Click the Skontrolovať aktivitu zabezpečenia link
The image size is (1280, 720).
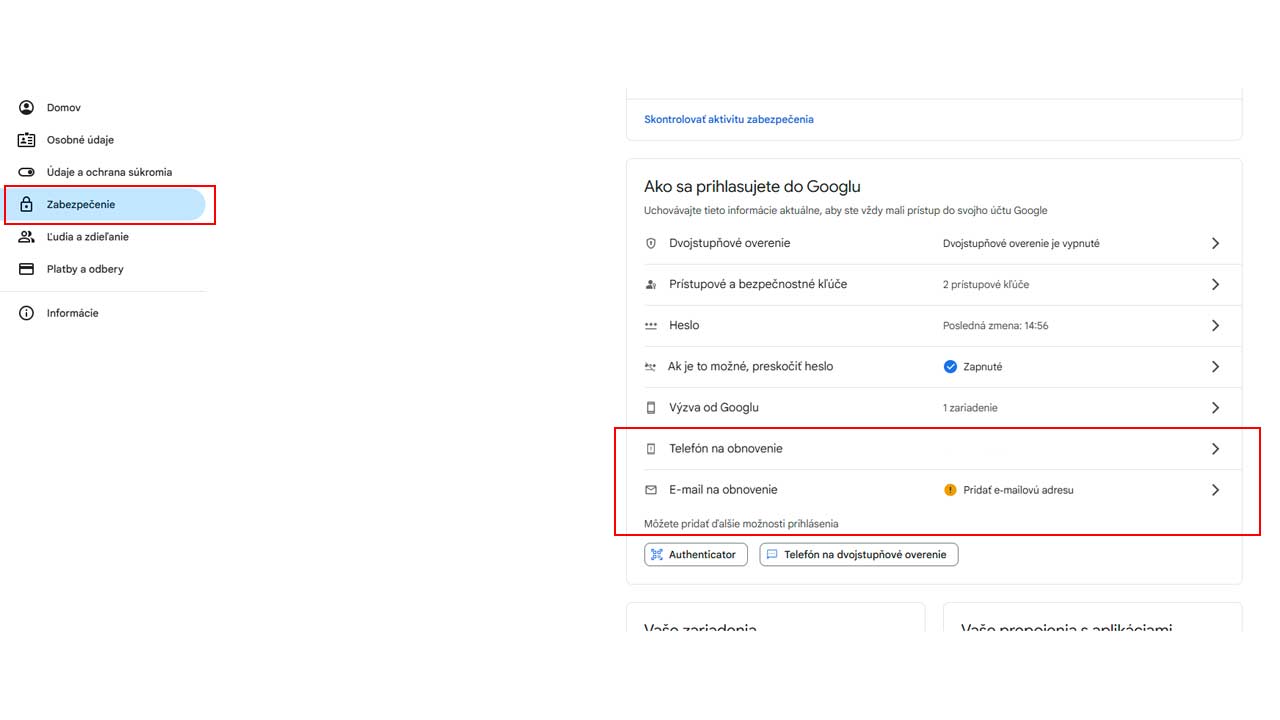pos(729,119)
